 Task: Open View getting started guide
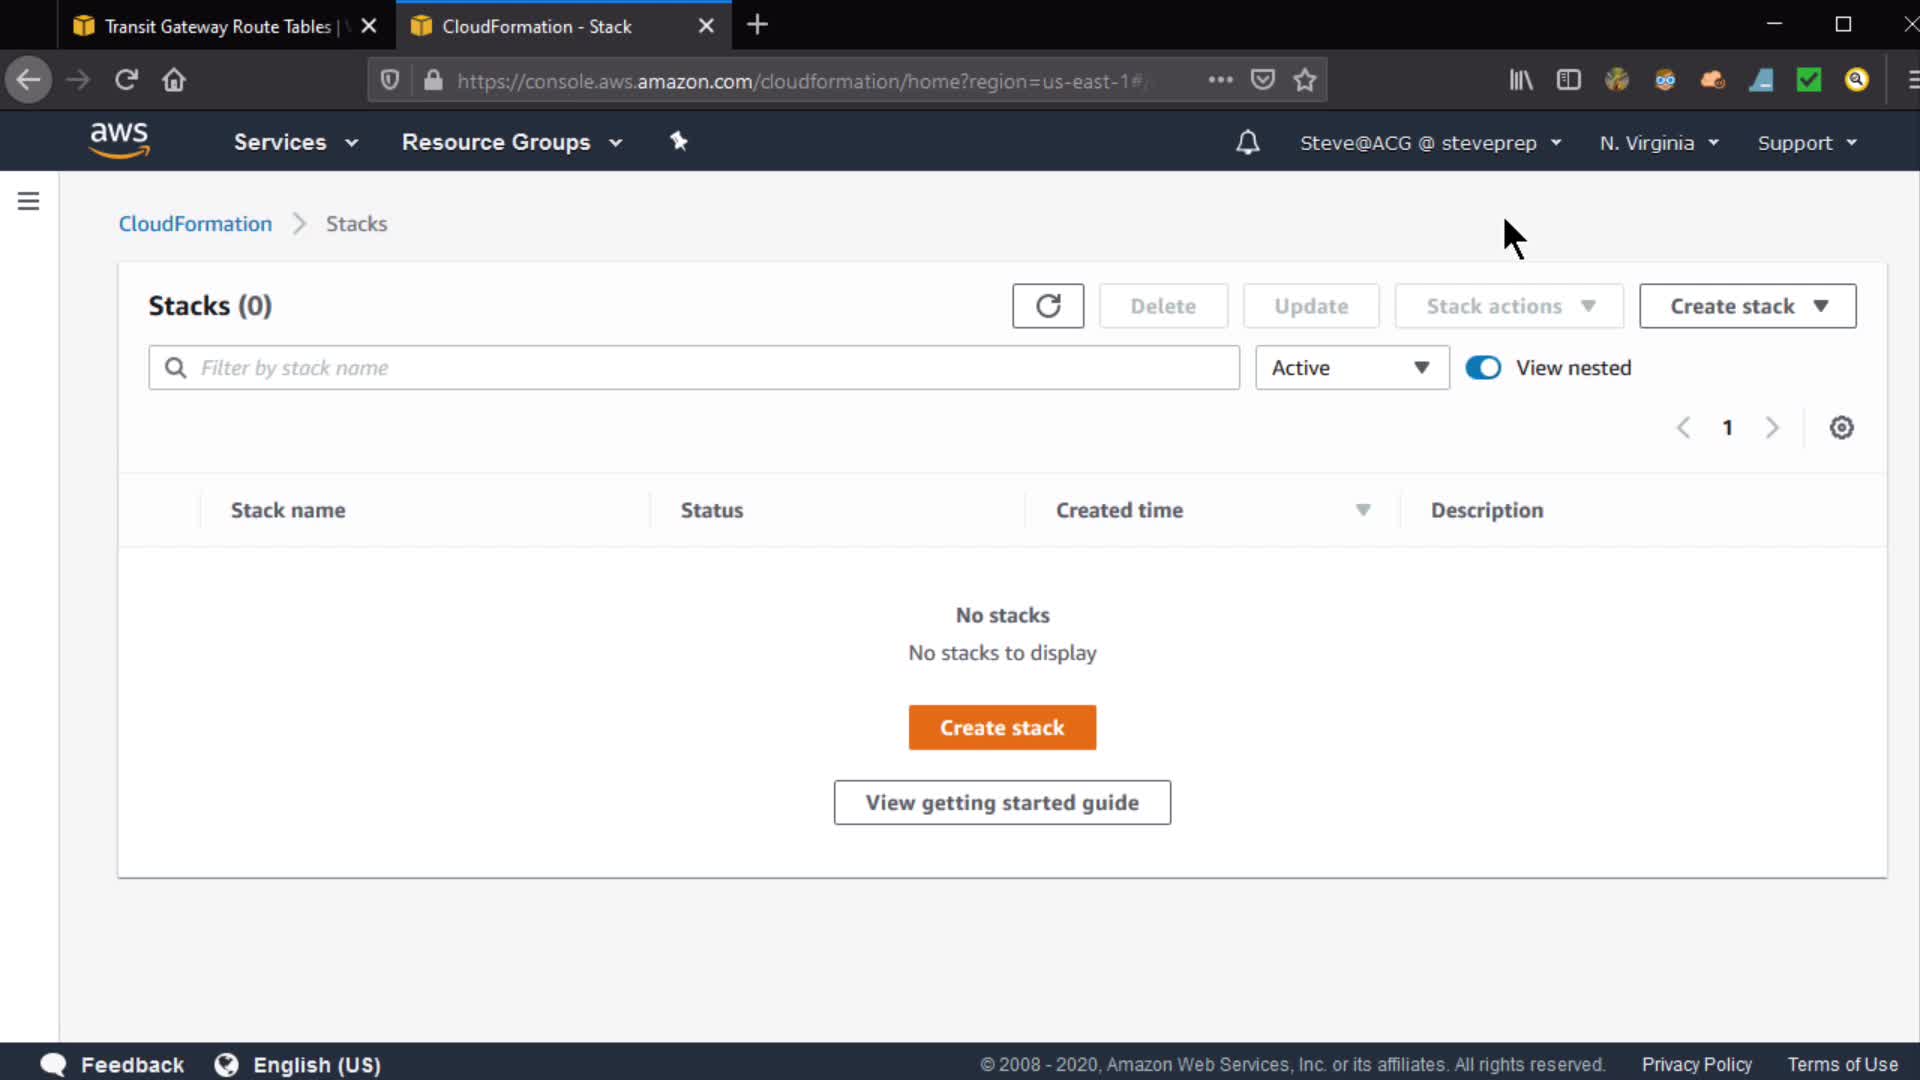pos(1002,803)
